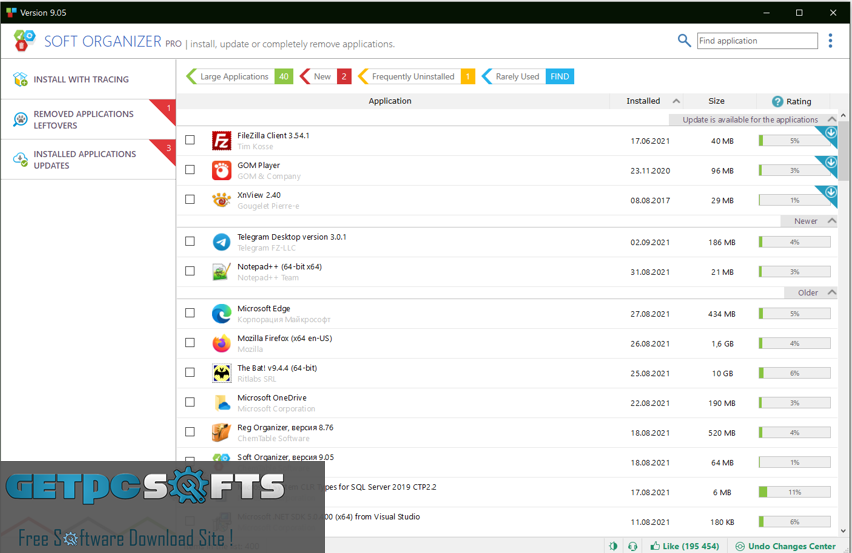852x553 pixels.
Task: Collapse the 'Update is available' group
Action: 831,119
